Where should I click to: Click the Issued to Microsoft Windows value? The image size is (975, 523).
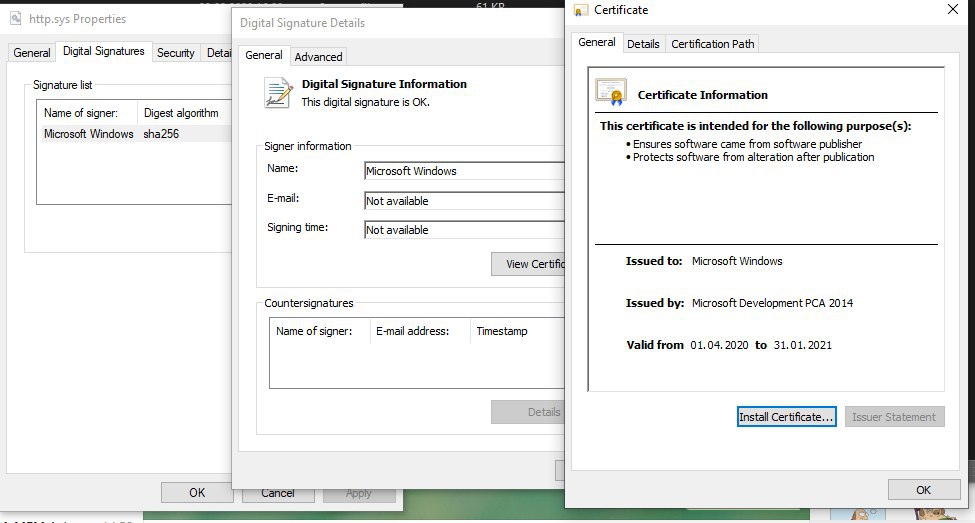coord(737,261)
